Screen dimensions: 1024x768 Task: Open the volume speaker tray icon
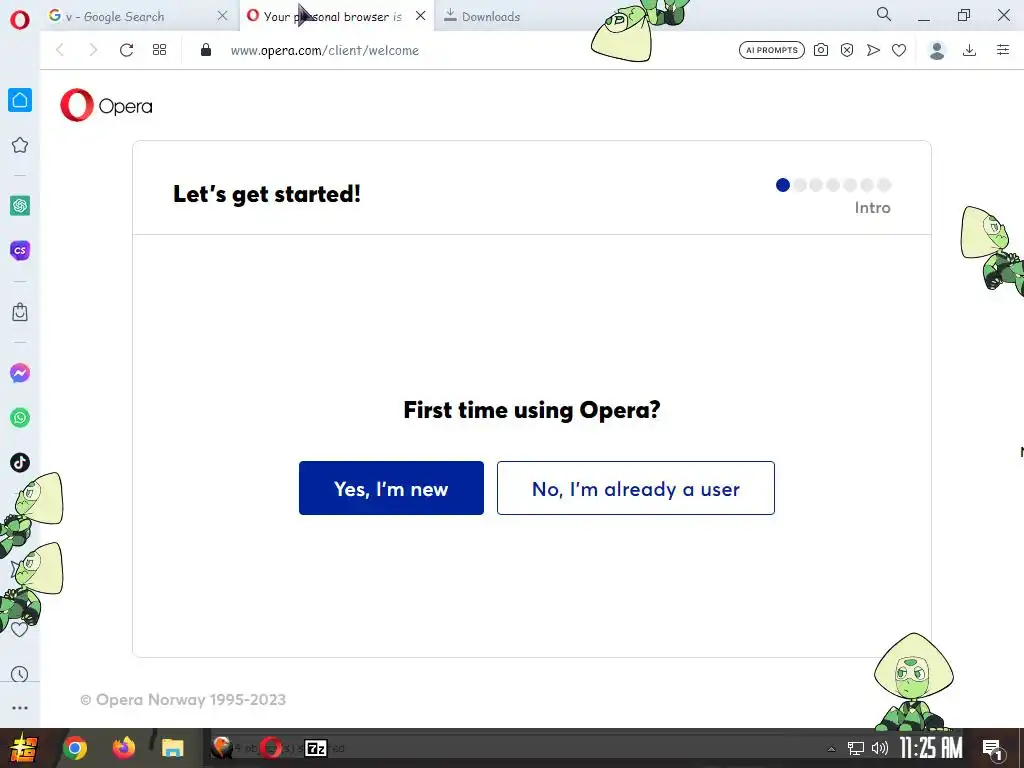[880, 748]
